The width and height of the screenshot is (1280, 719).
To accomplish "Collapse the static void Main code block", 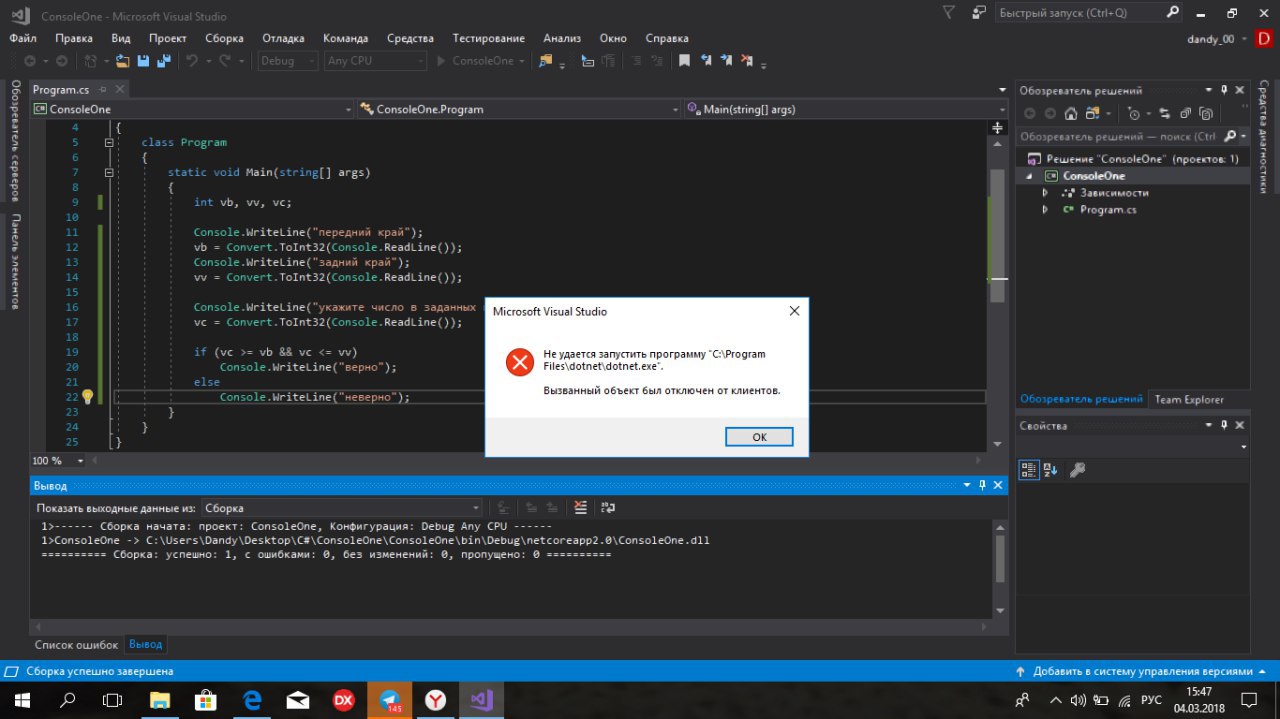I will click(x=109, y=173).
